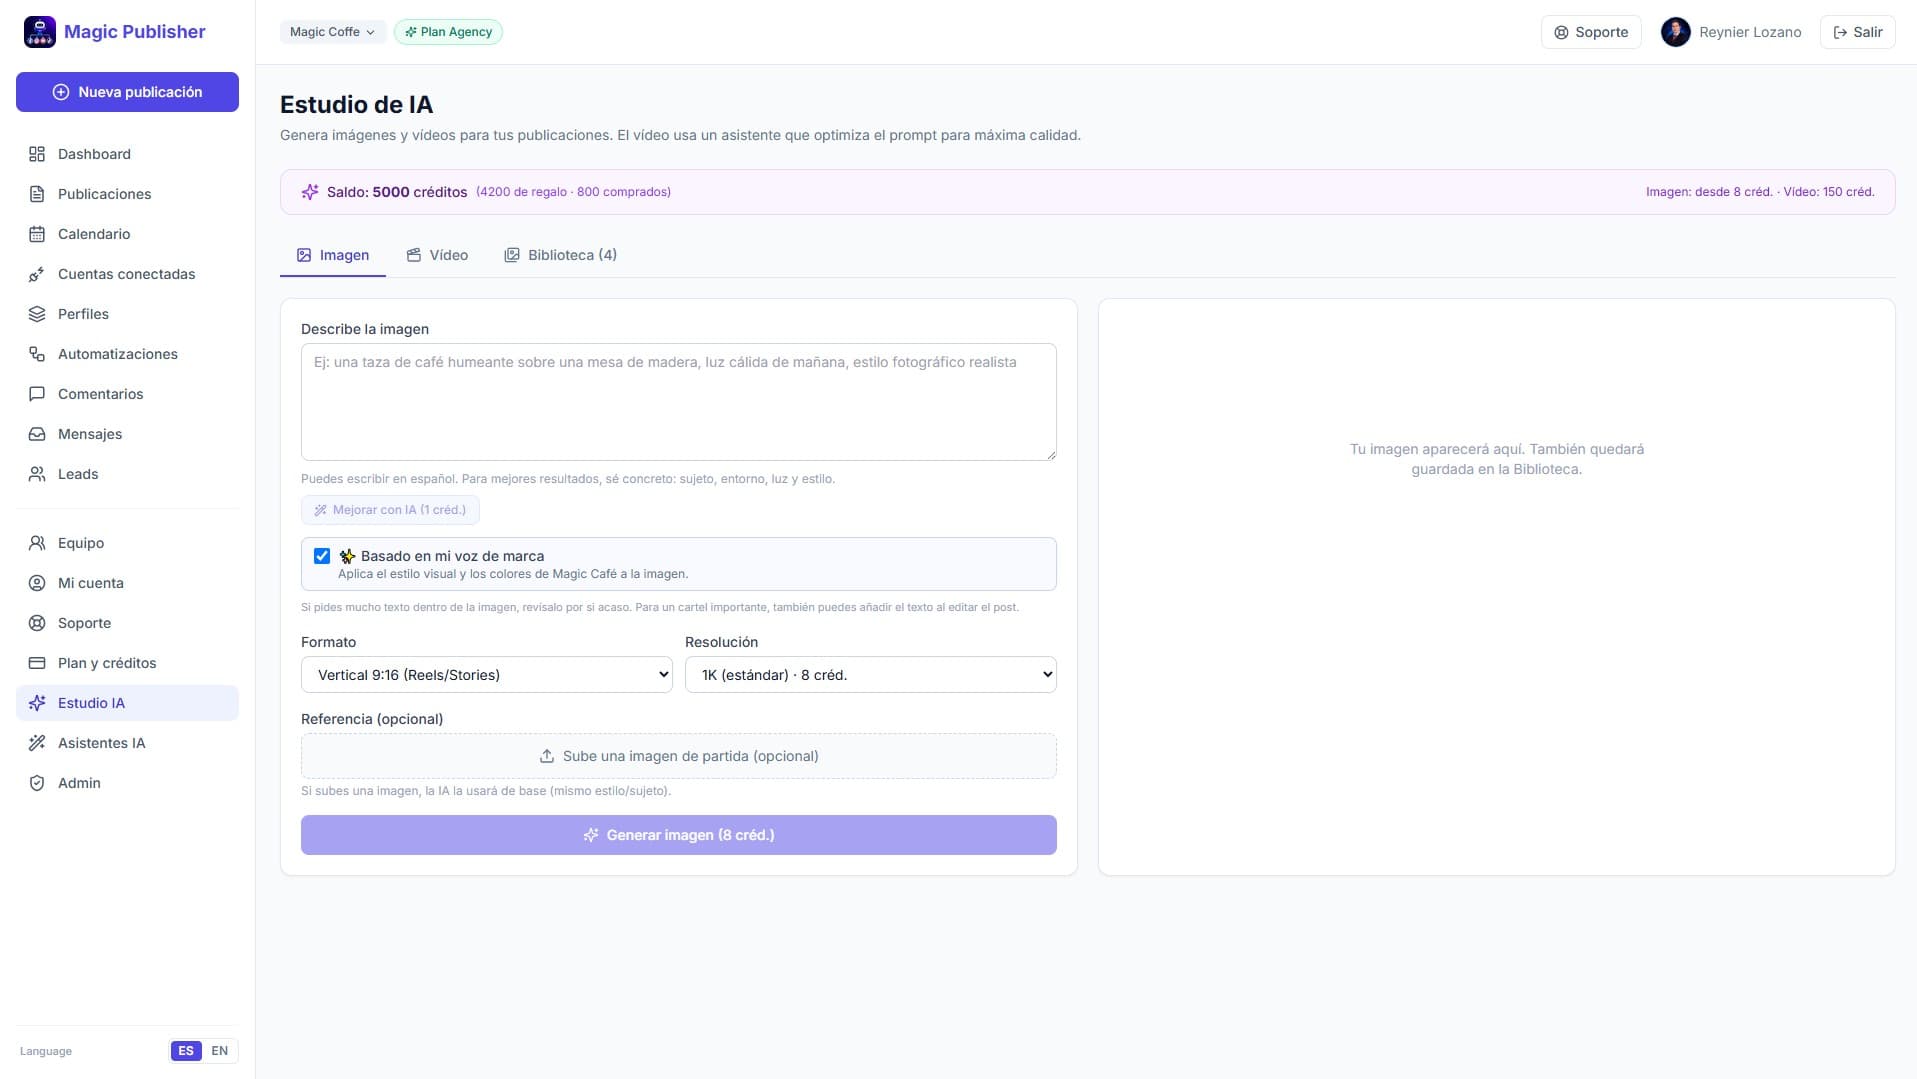
Task: Click the Mensajes inbox icon
Action: [37, 434]
